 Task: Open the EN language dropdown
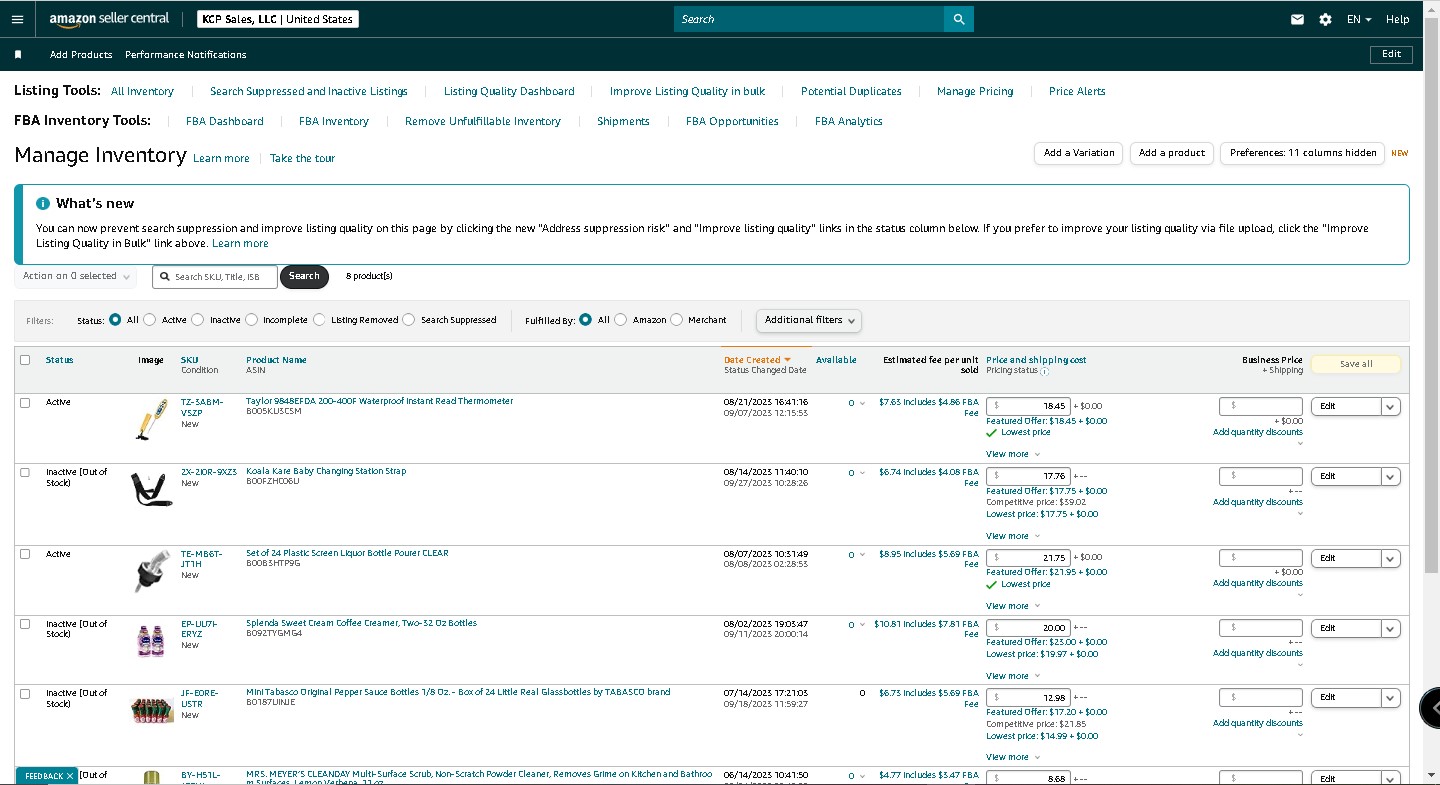click(x=1359, y=19)
